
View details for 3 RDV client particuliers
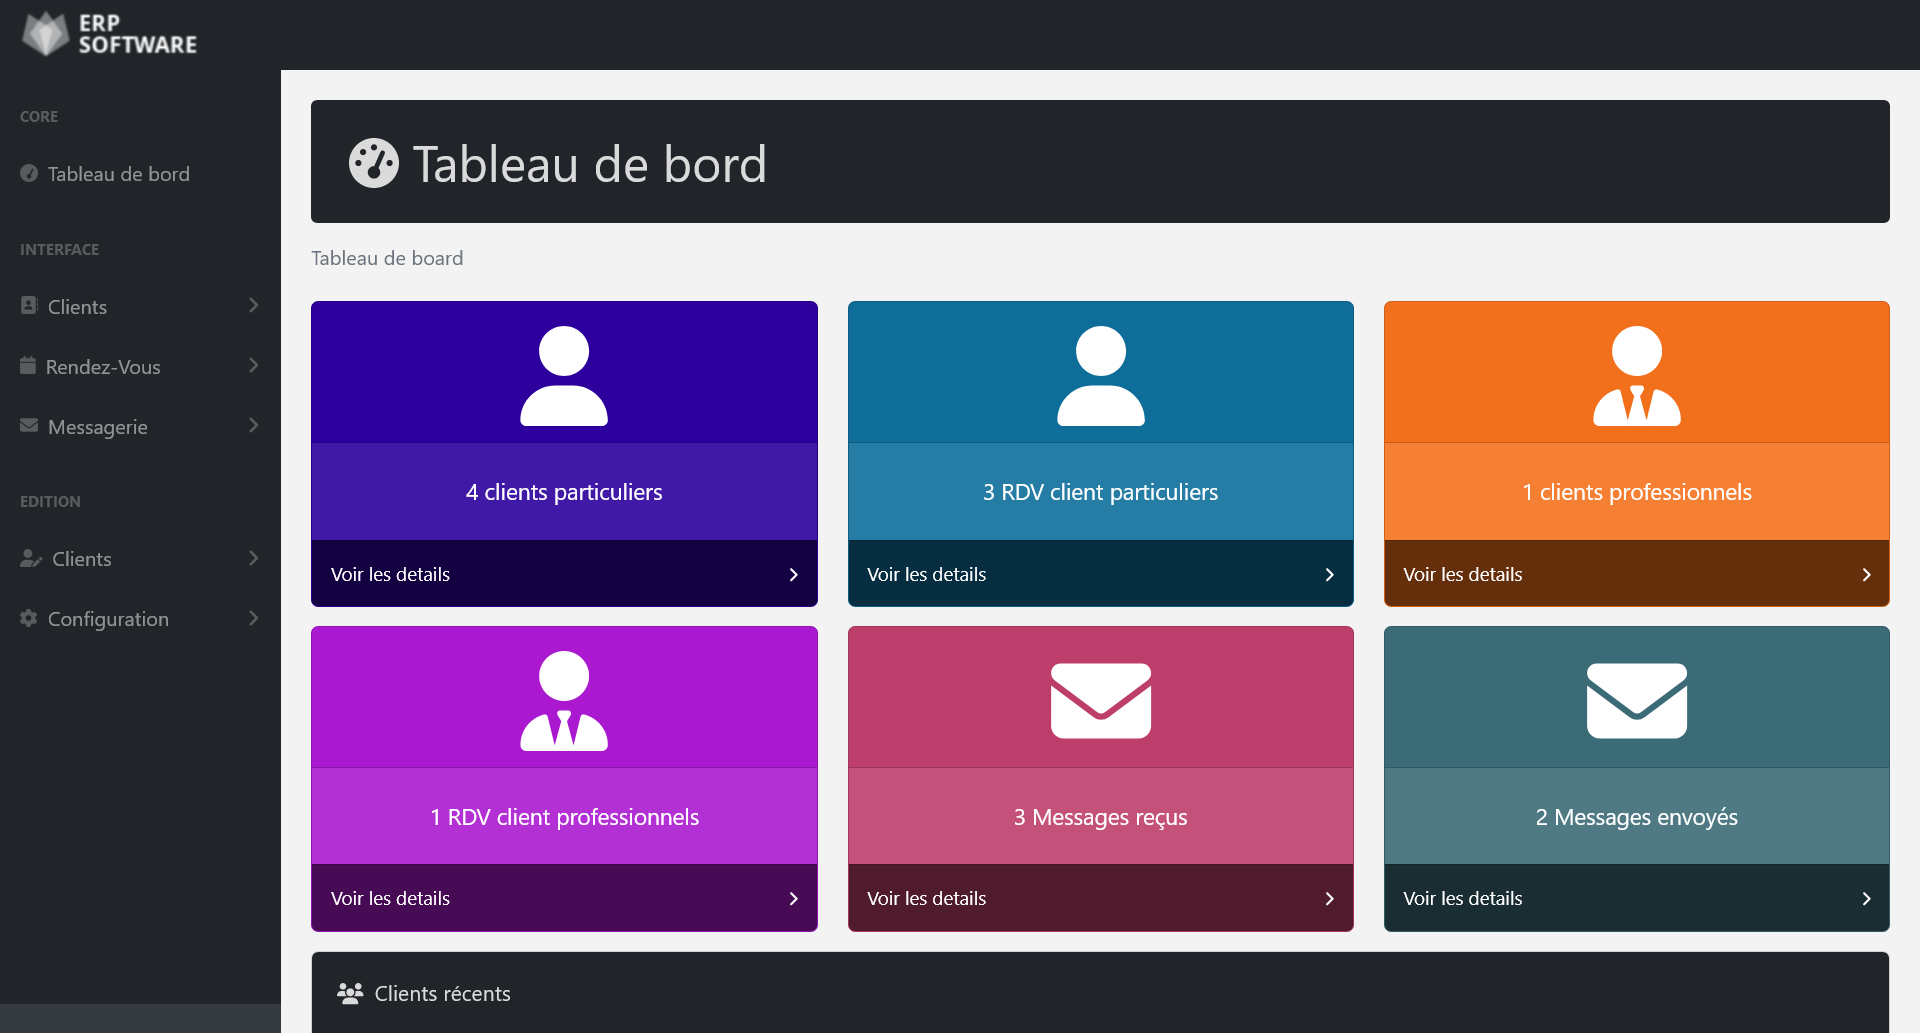pos(1100,574)
